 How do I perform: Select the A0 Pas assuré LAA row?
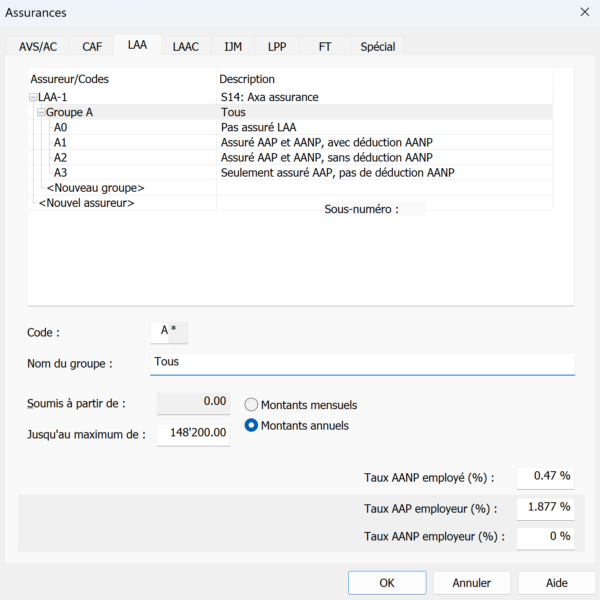pyautogui.click(x=290, y=127)
